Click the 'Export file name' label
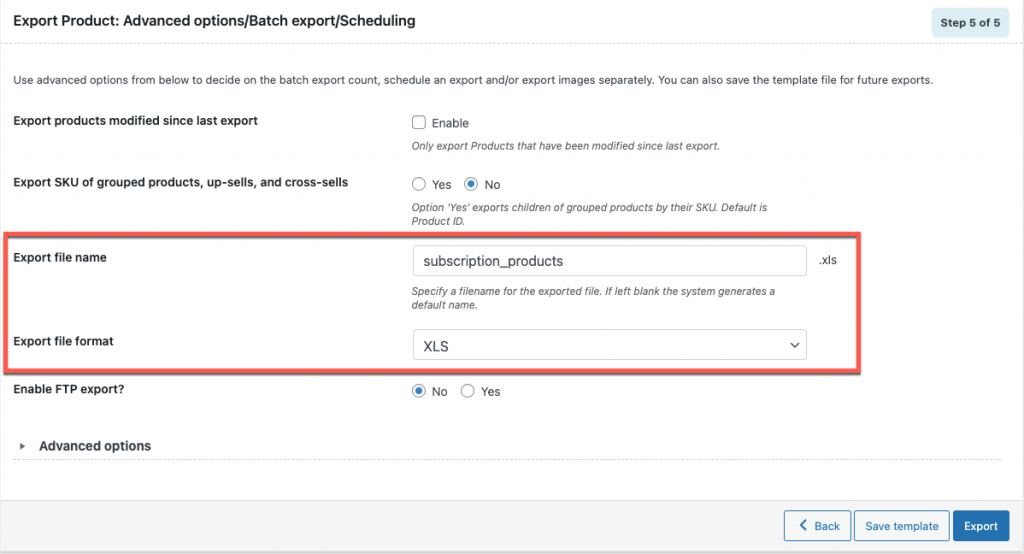1024x554 pixels. pos(59,257)
